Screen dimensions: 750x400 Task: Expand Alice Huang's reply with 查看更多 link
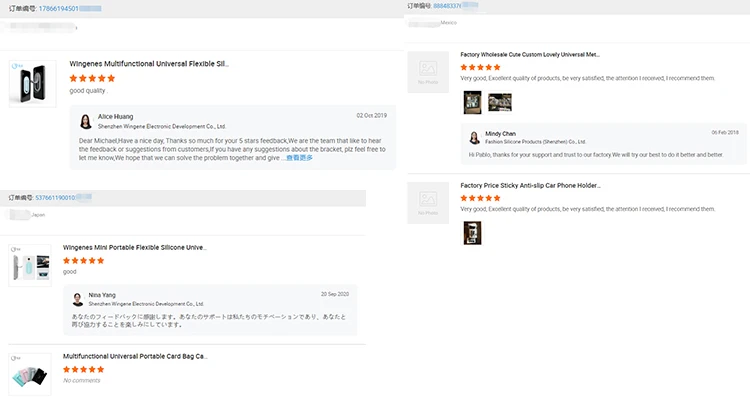pos(299,158)
